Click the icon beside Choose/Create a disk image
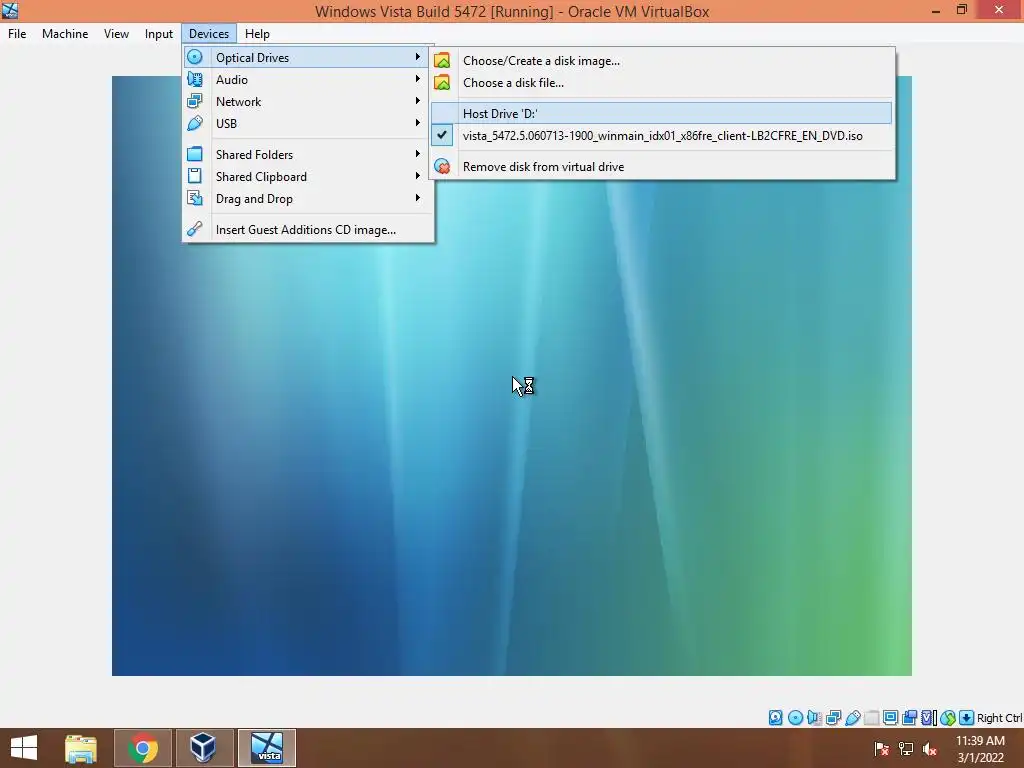 tap(442, 61)
